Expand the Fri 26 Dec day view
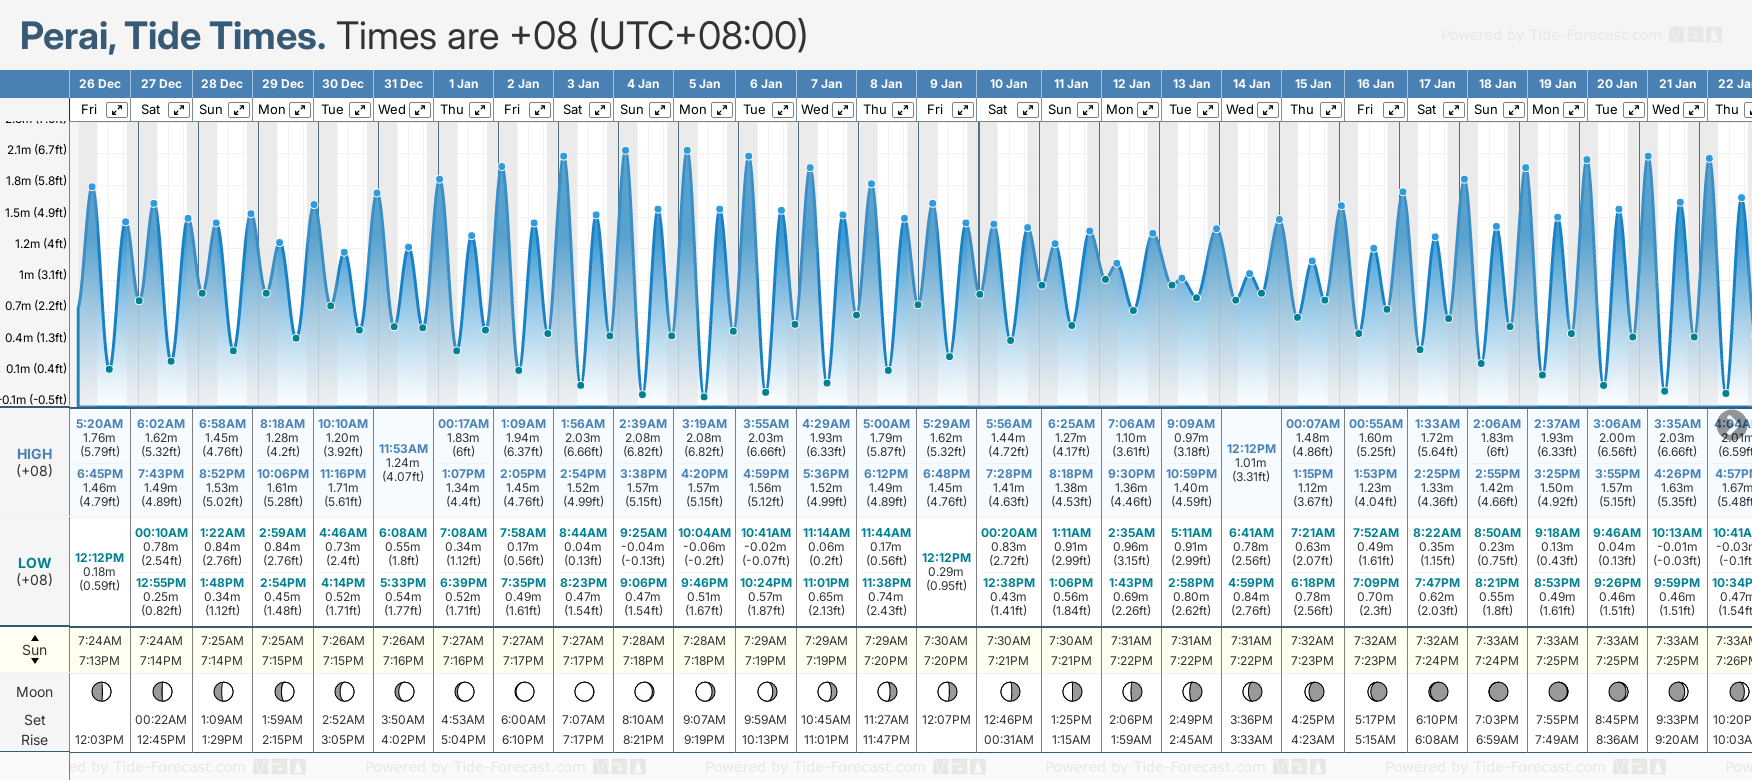This screenshot has height=780, width=1752. tap(117, 110)
